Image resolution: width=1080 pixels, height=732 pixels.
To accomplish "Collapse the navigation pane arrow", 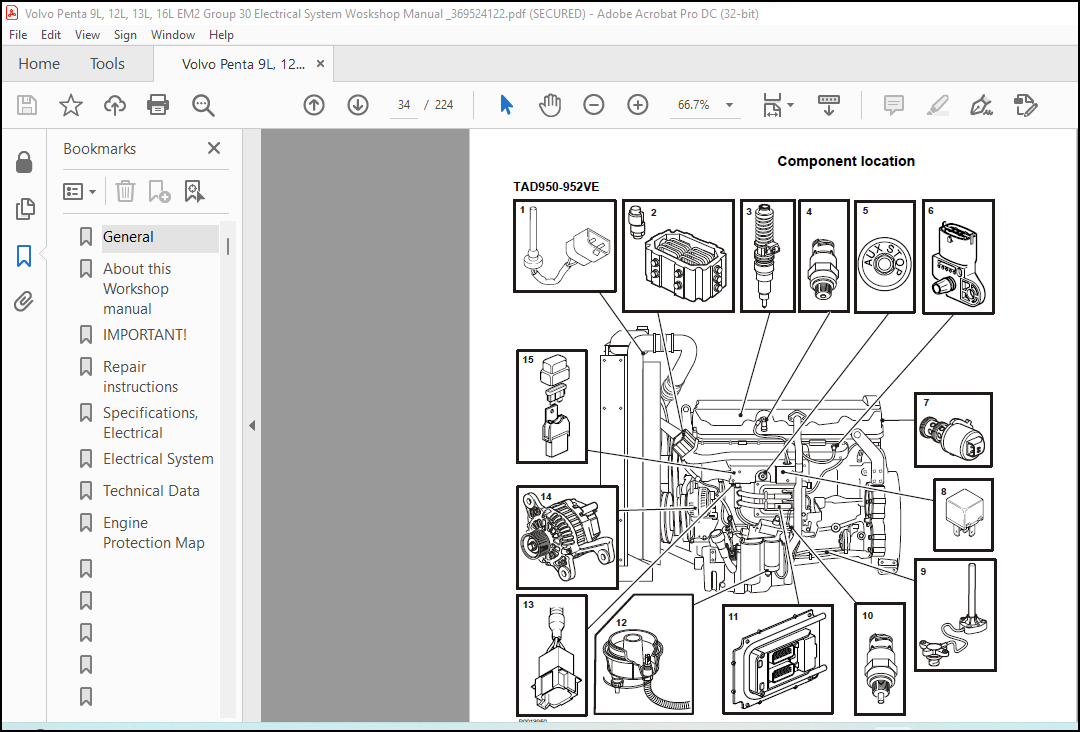I will click(x=252, y=426).
